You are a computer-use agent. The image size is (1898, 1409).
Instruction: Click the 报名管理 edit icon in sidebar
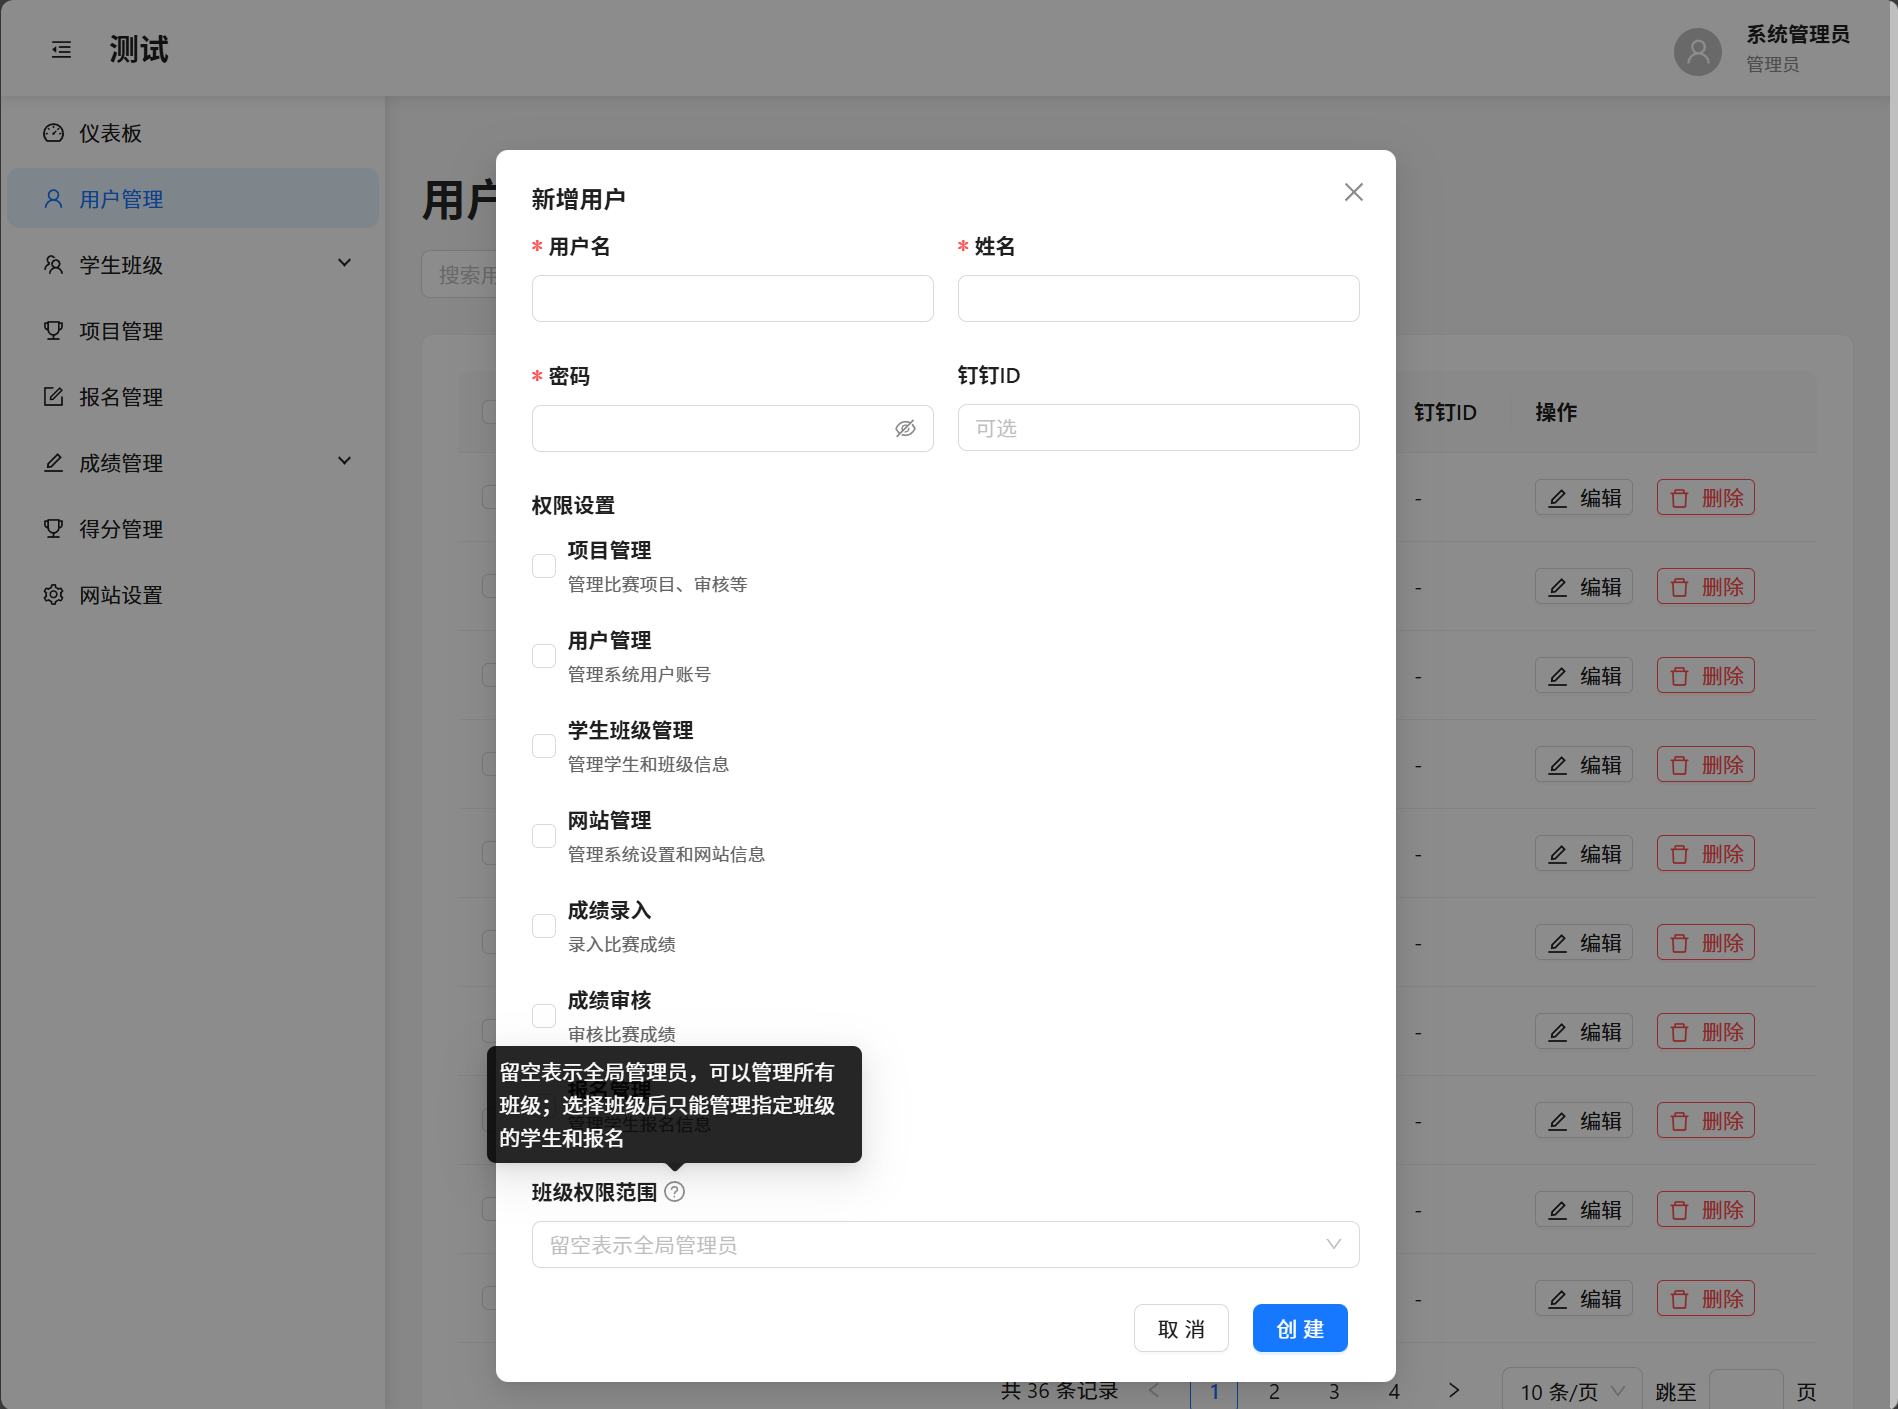[54, 397]
